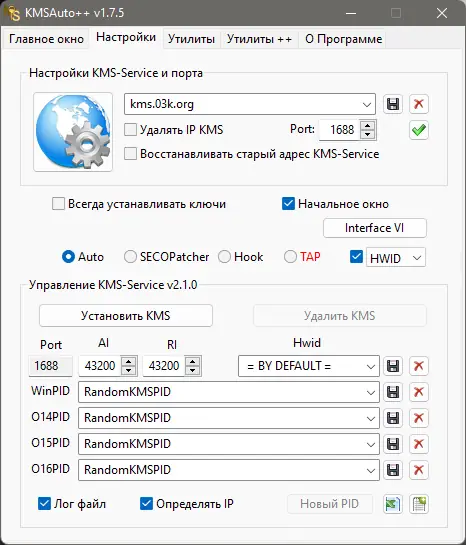Increase the AI value with up arrow

(129, 361)
